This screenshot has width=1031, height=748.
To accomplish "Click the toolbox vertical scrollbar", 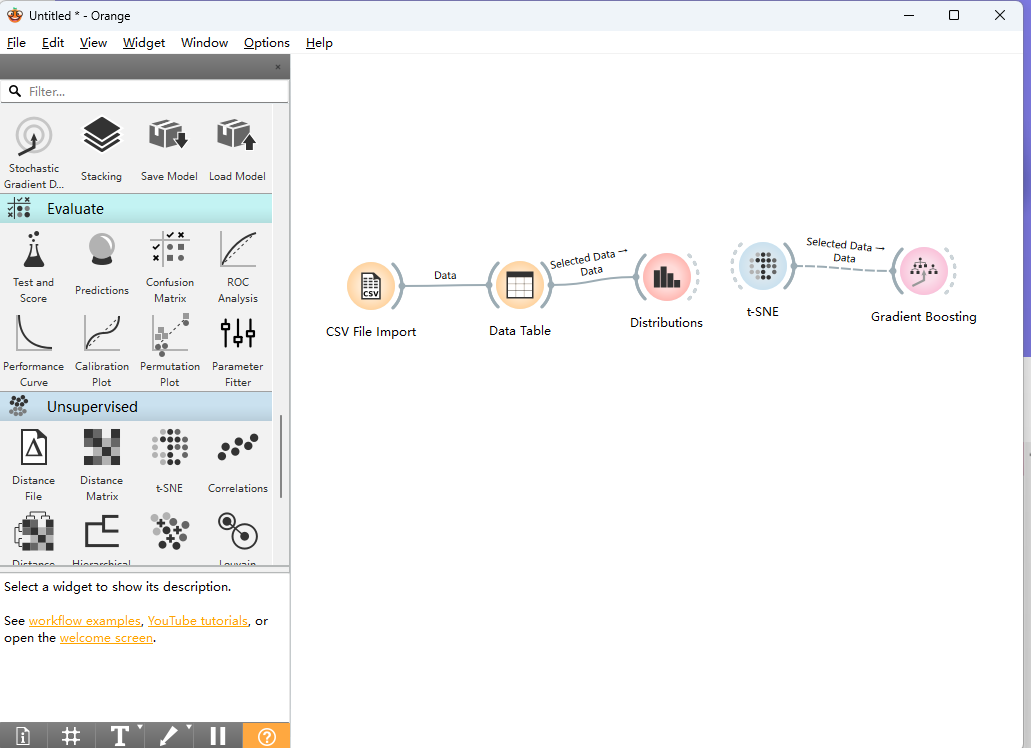I will (281, 456).
